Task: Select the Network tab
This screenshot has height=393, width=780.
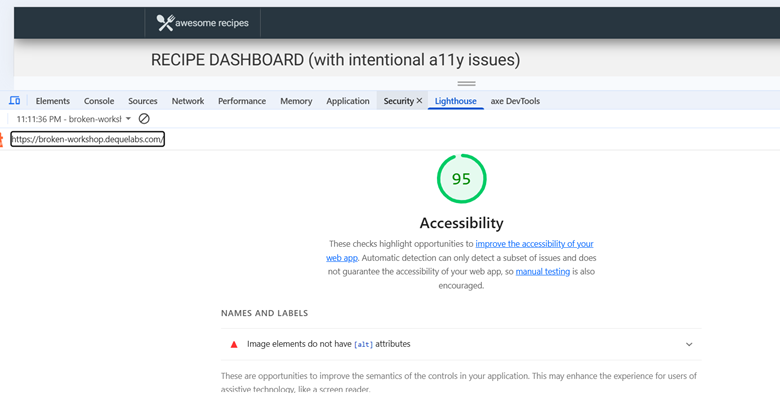Action: [188, 101]
